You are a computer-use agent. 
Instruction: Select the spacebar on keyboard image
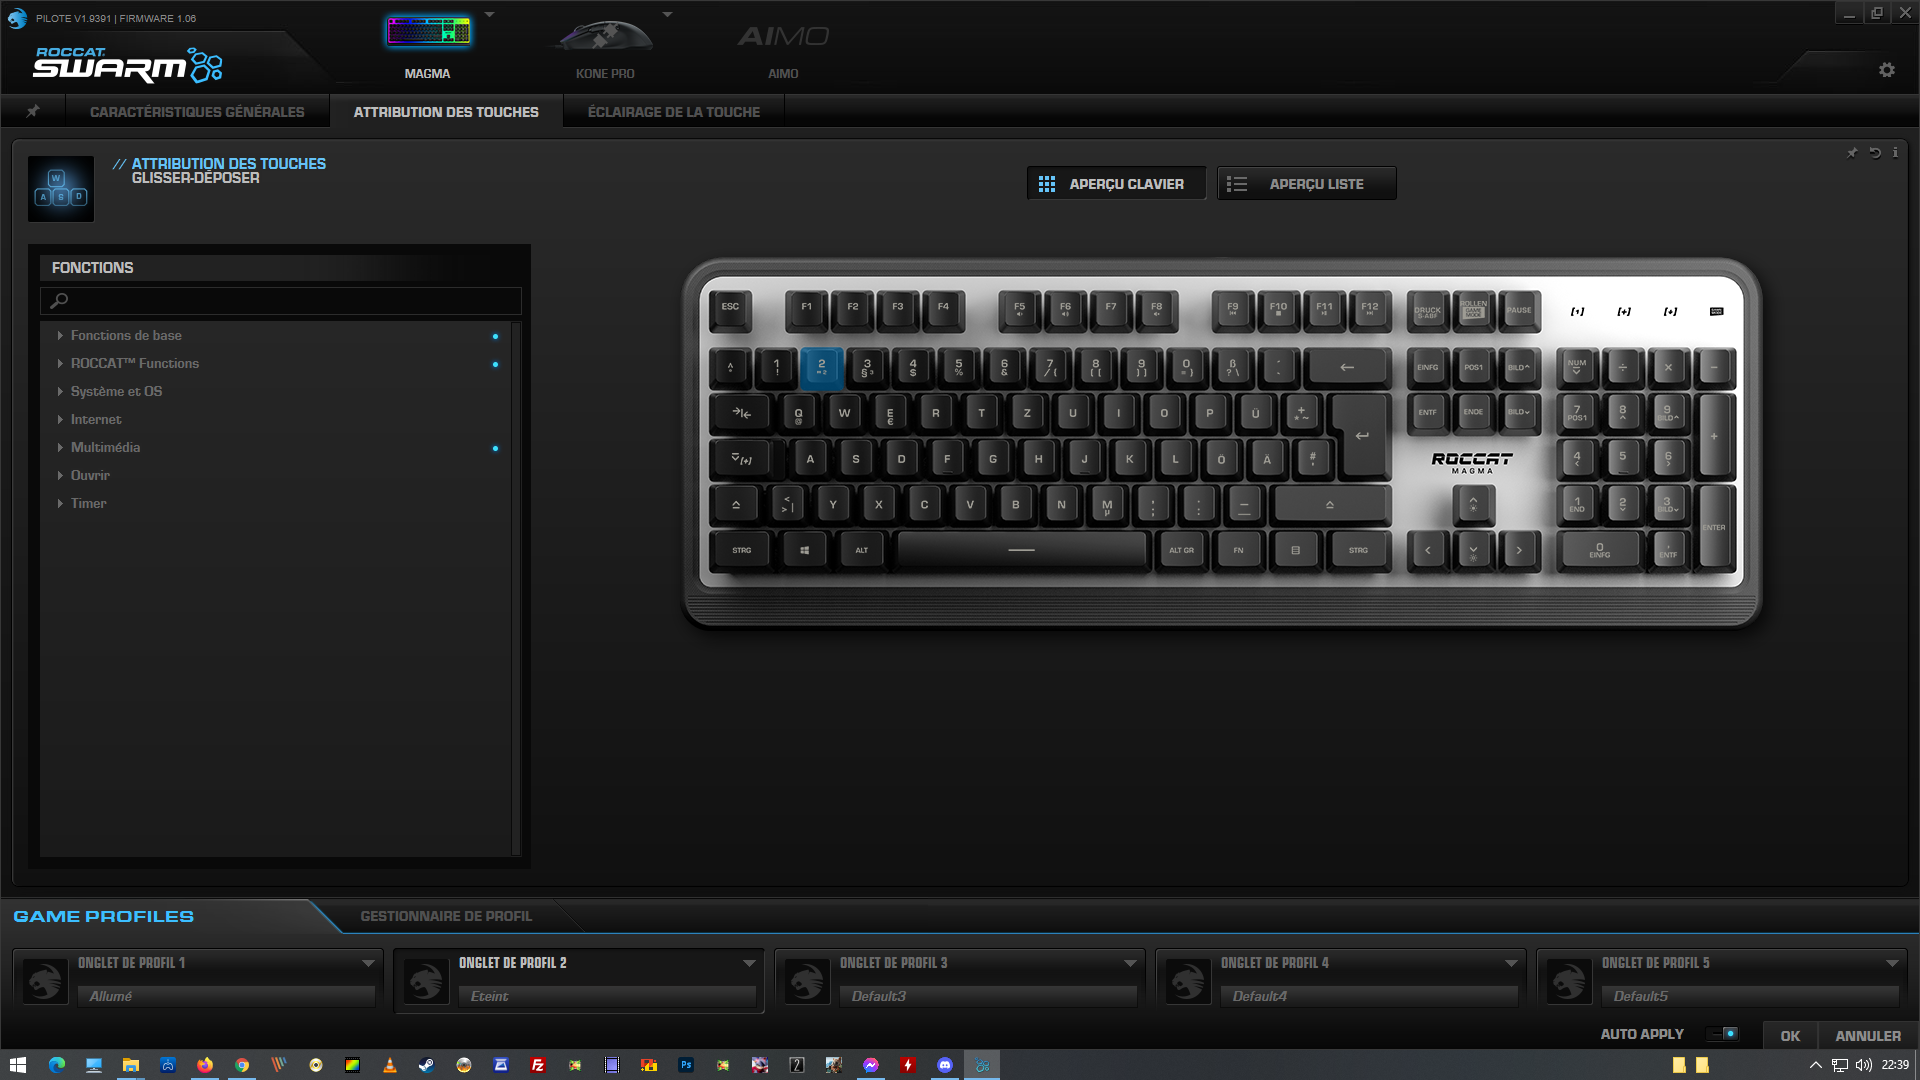1021,550
